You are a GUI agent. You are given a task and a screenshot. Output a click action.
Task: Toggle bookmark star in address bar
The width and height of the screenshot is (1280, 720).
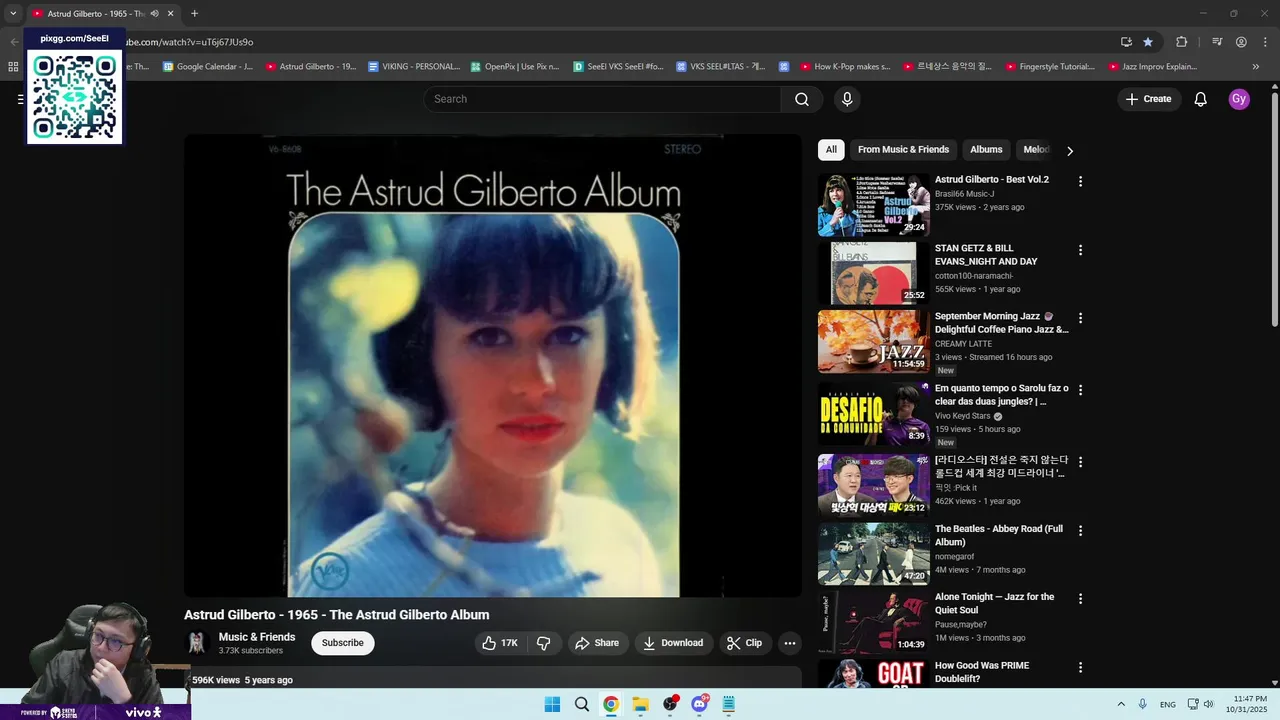[1148, 42]
